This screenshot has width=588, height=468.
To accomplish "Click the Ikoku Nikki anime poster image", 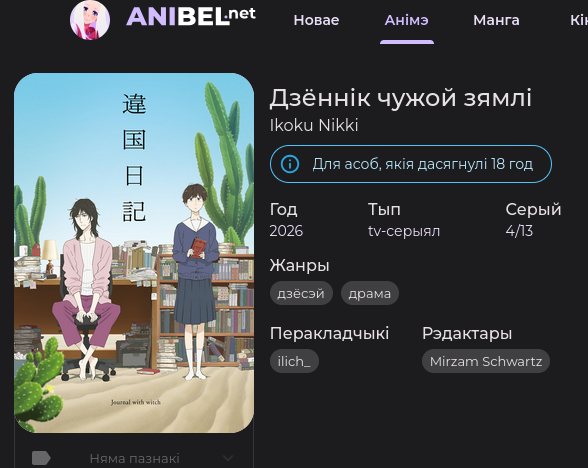I will tap(134, 253).
